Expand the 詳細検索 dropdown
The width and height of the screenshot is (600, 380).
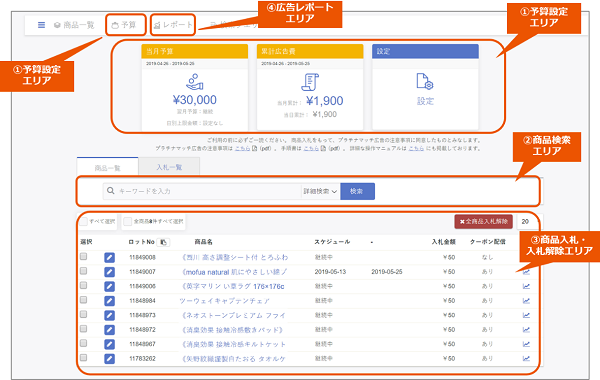pos(320,191)
